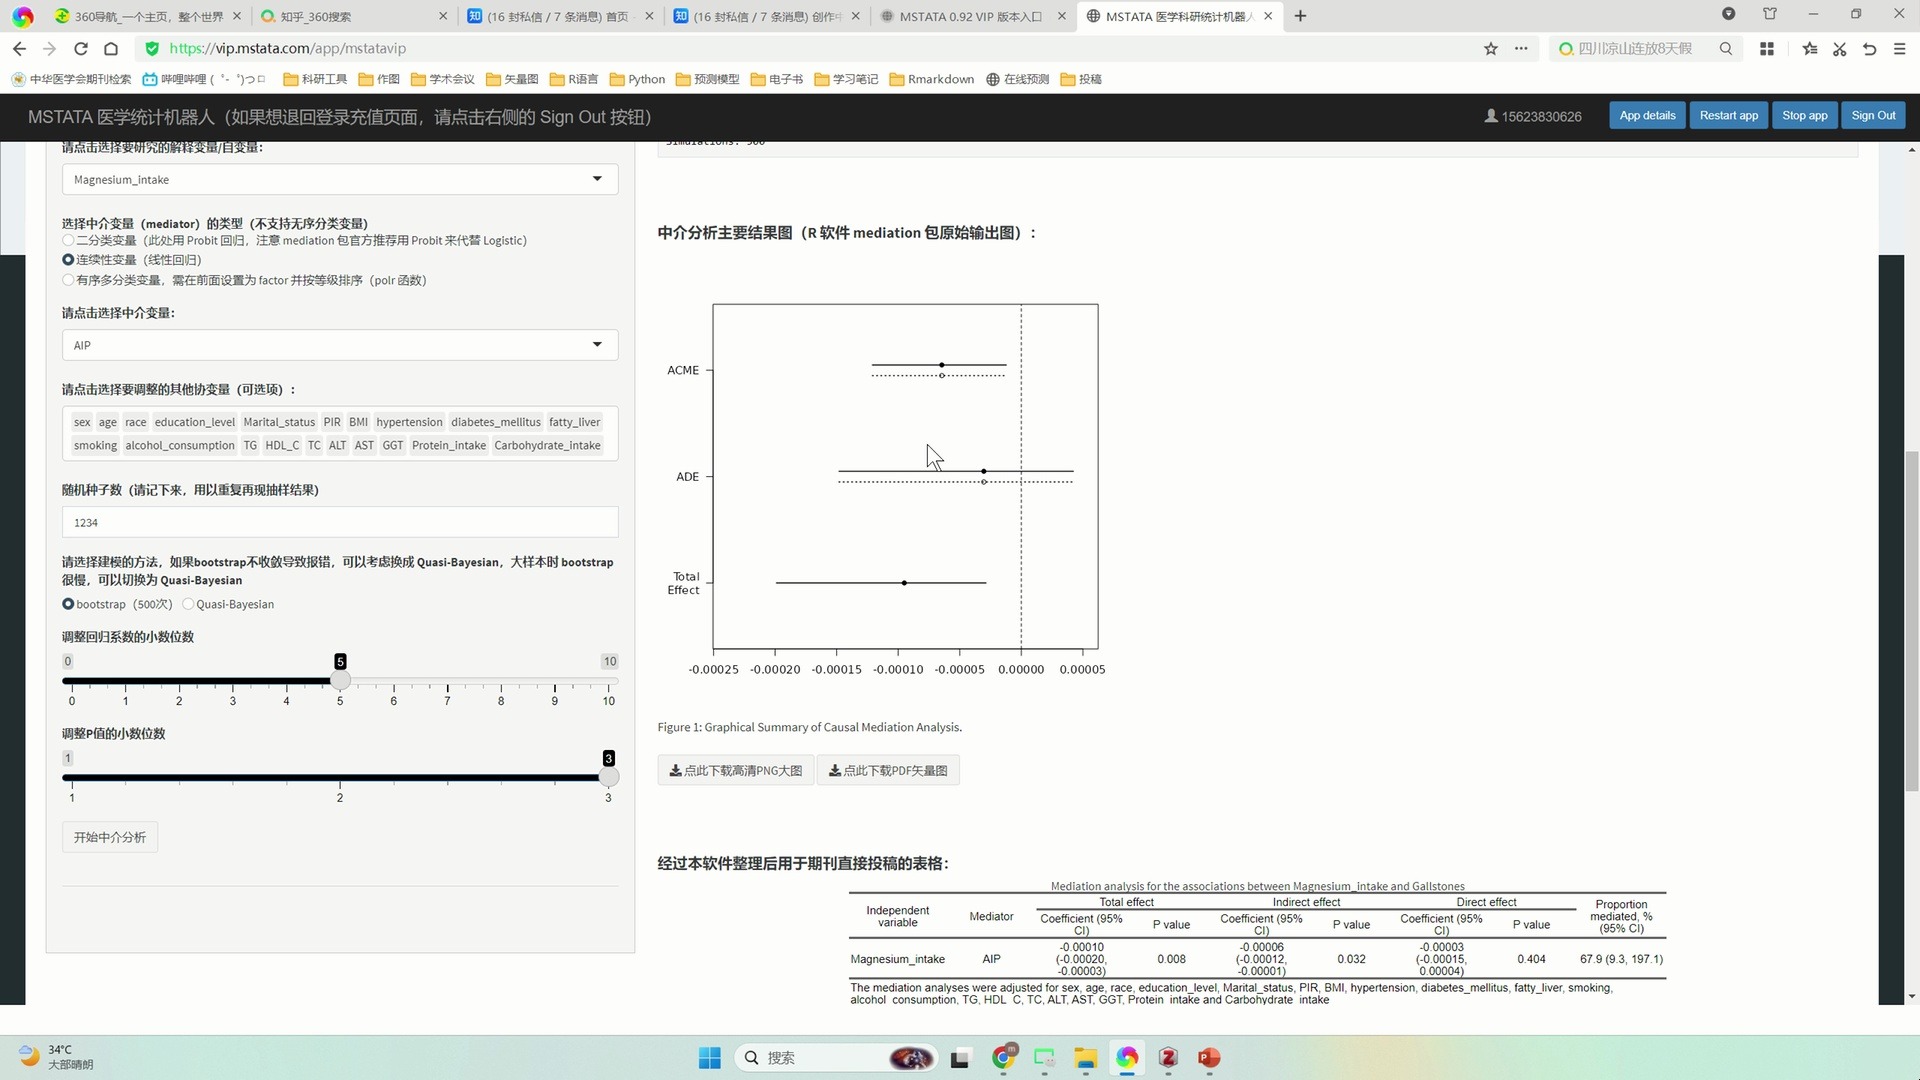Click the 360 browser logo icon

pyautogui.click(x=23, y=16)
